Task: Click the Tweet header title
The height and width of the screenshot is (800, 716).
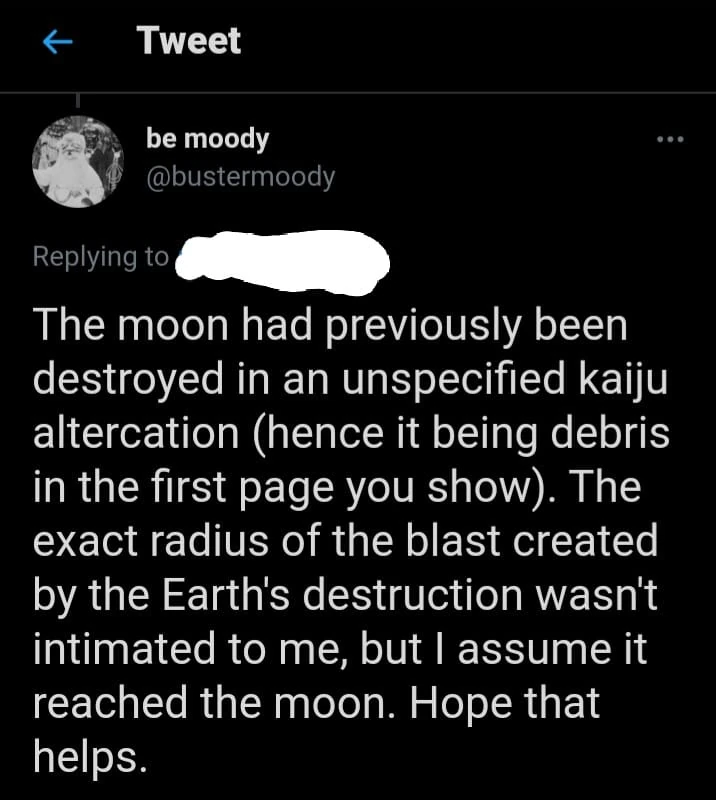Action: tap(189, 40)
